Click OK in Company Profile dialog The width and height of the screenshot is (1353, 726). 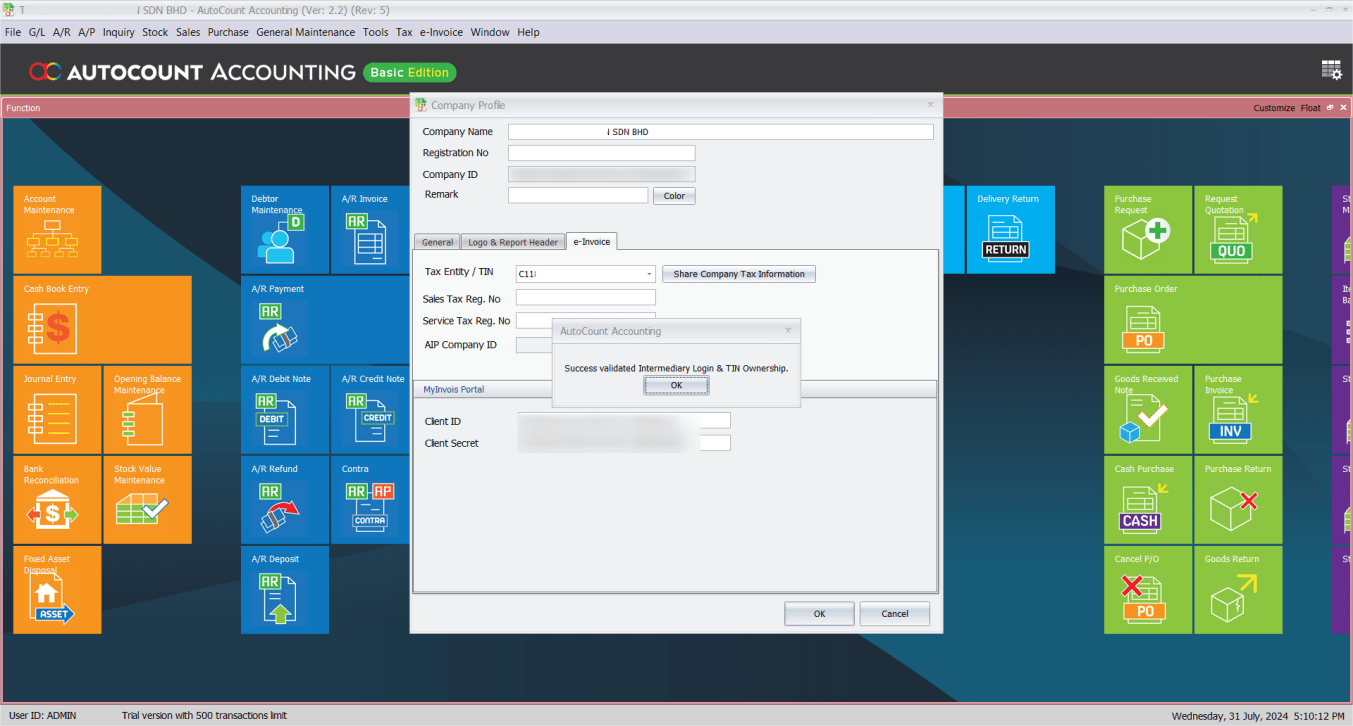click(x=819, y=614)
